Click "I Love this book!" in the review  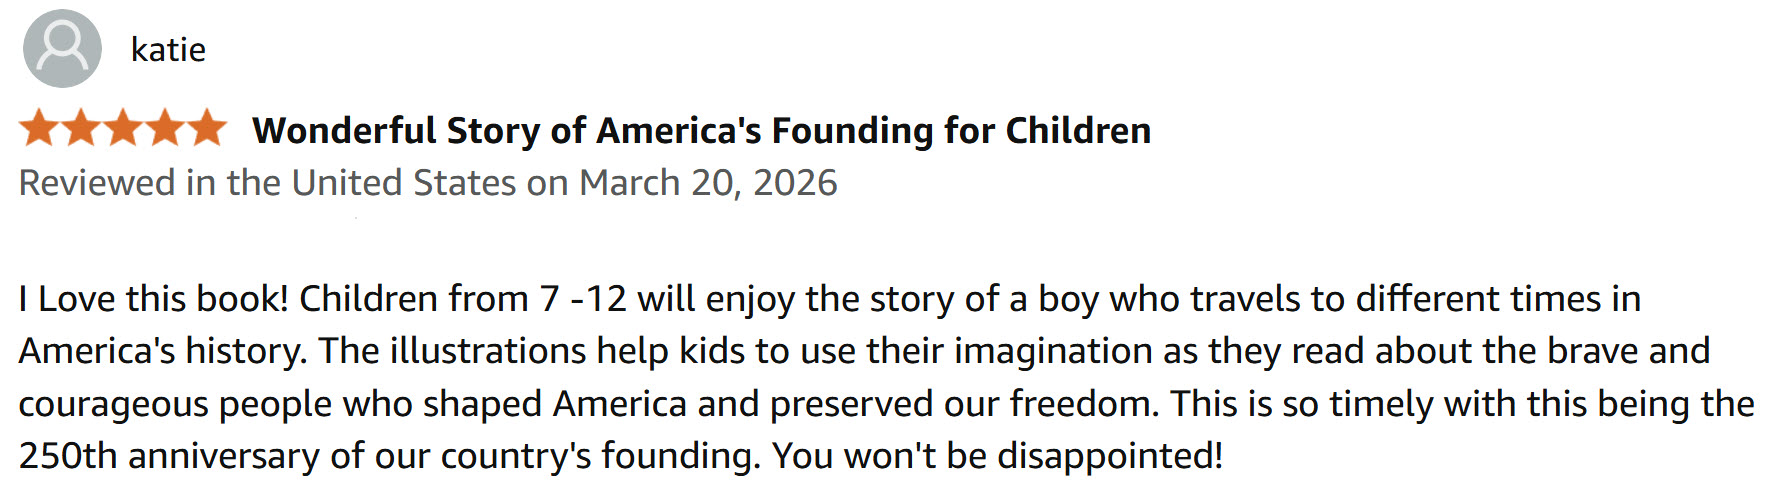153,299
